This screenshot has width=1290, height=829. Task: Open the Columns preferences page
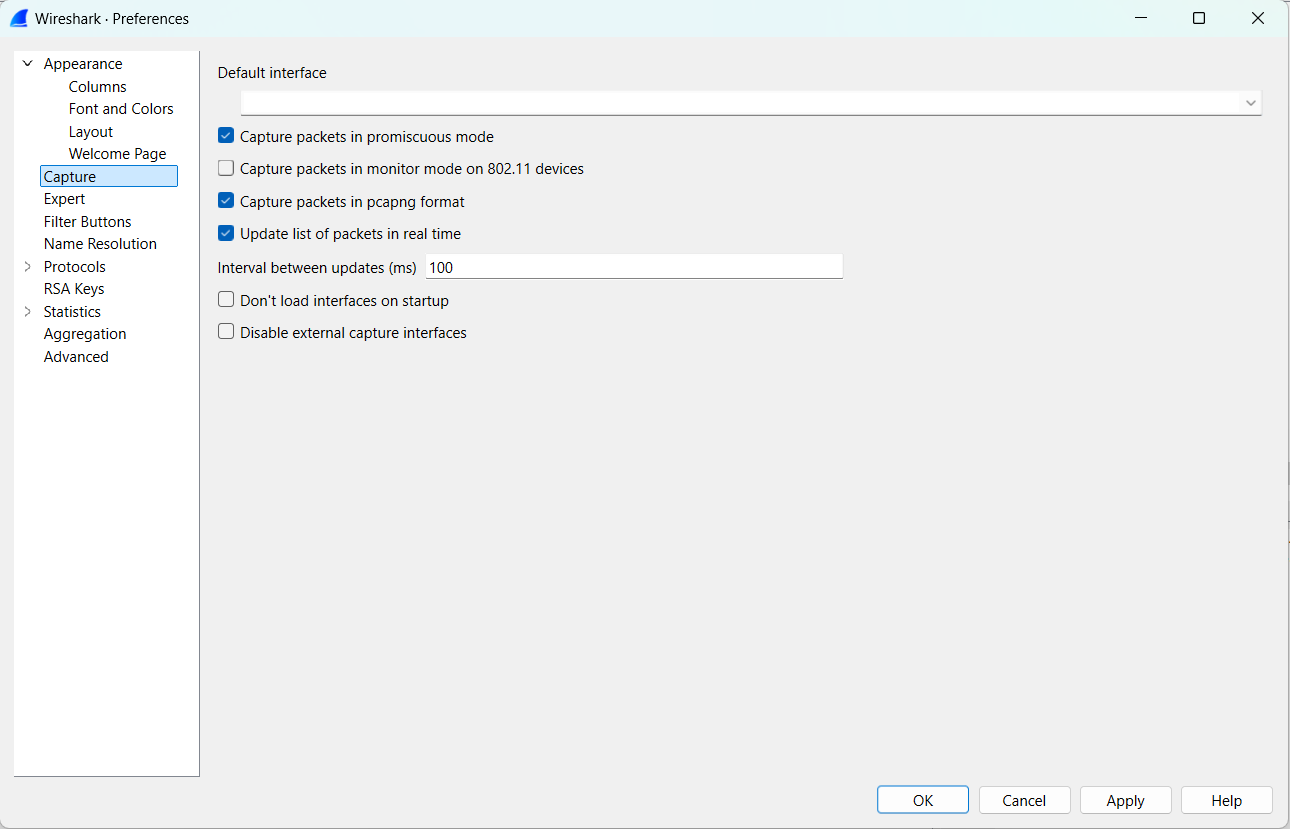click(98, 87)
